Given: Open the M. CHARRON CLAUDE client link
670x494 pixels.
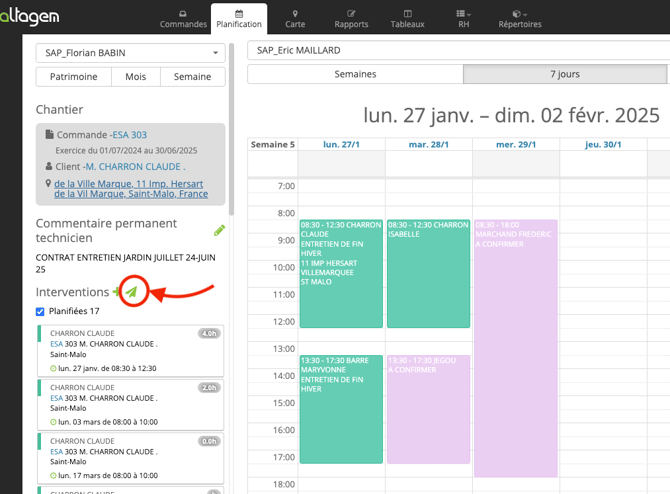Looking at the screenshot, I should (135, 166).
